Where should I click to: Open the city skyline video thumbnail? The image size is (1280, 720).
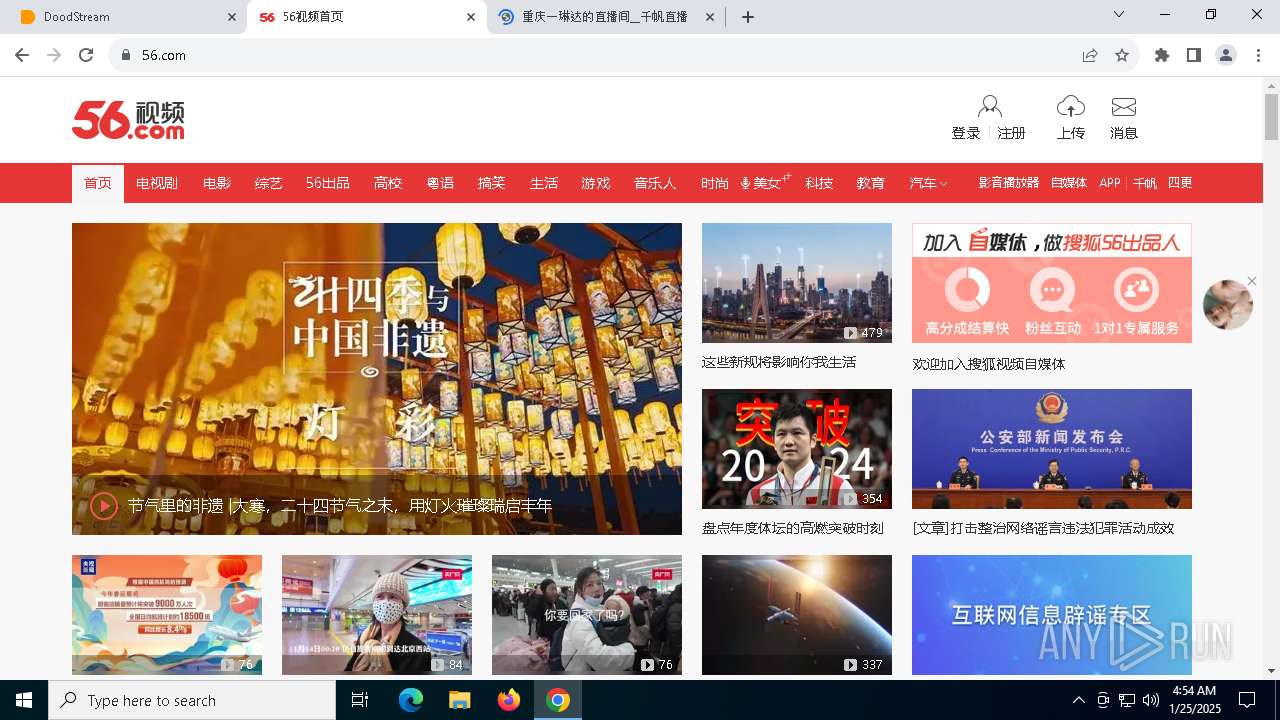(x=797, y=283)
